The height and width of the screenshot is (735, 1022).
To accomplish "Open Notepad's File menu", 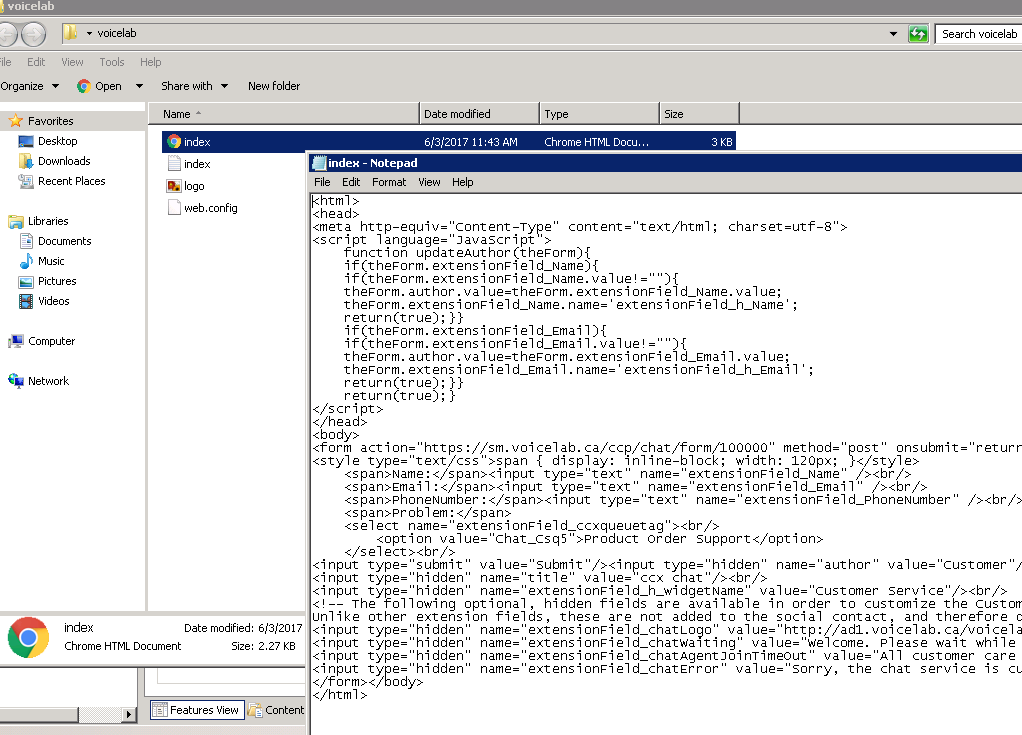I will [322, 182].
